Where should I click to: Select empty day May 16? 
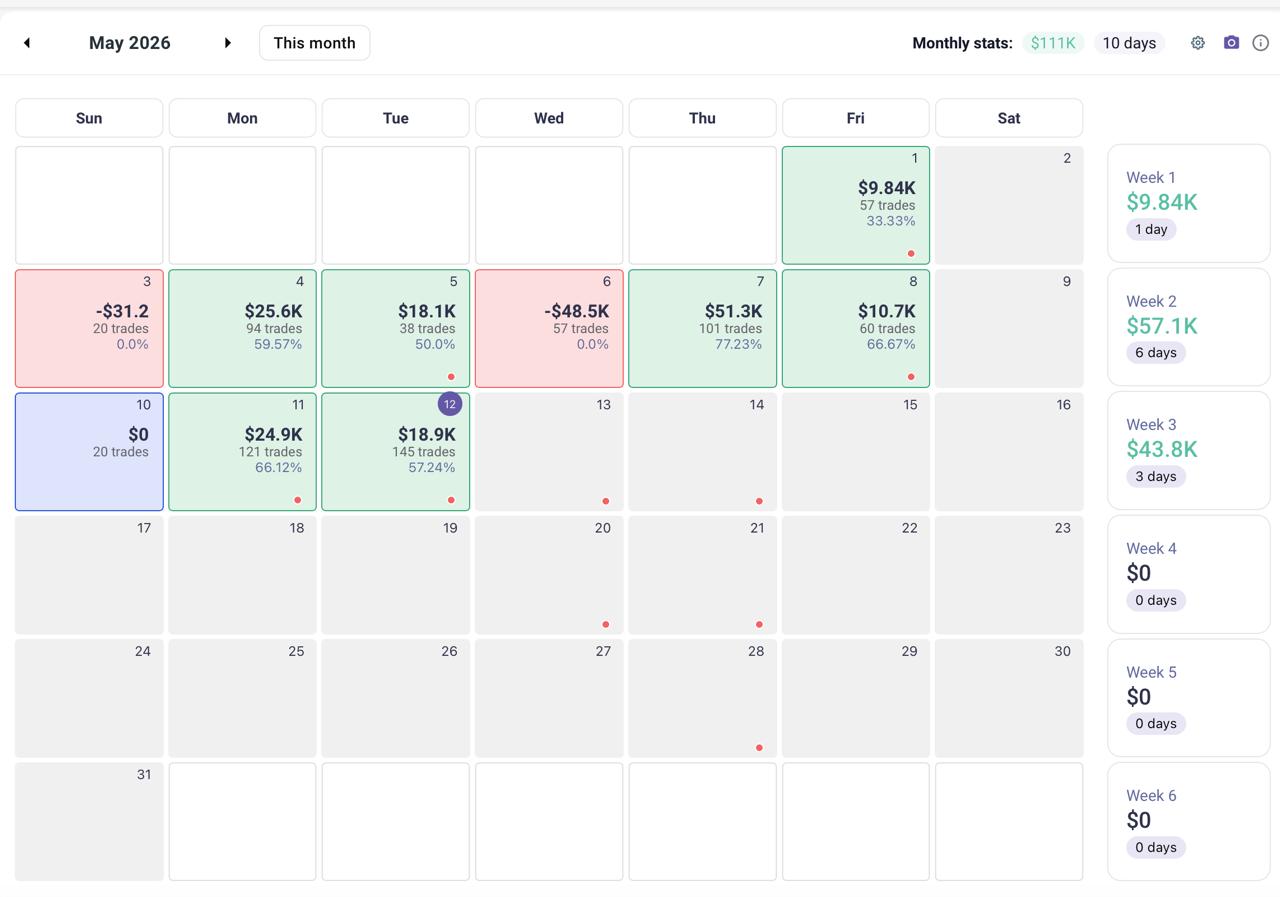[1009, 451]
